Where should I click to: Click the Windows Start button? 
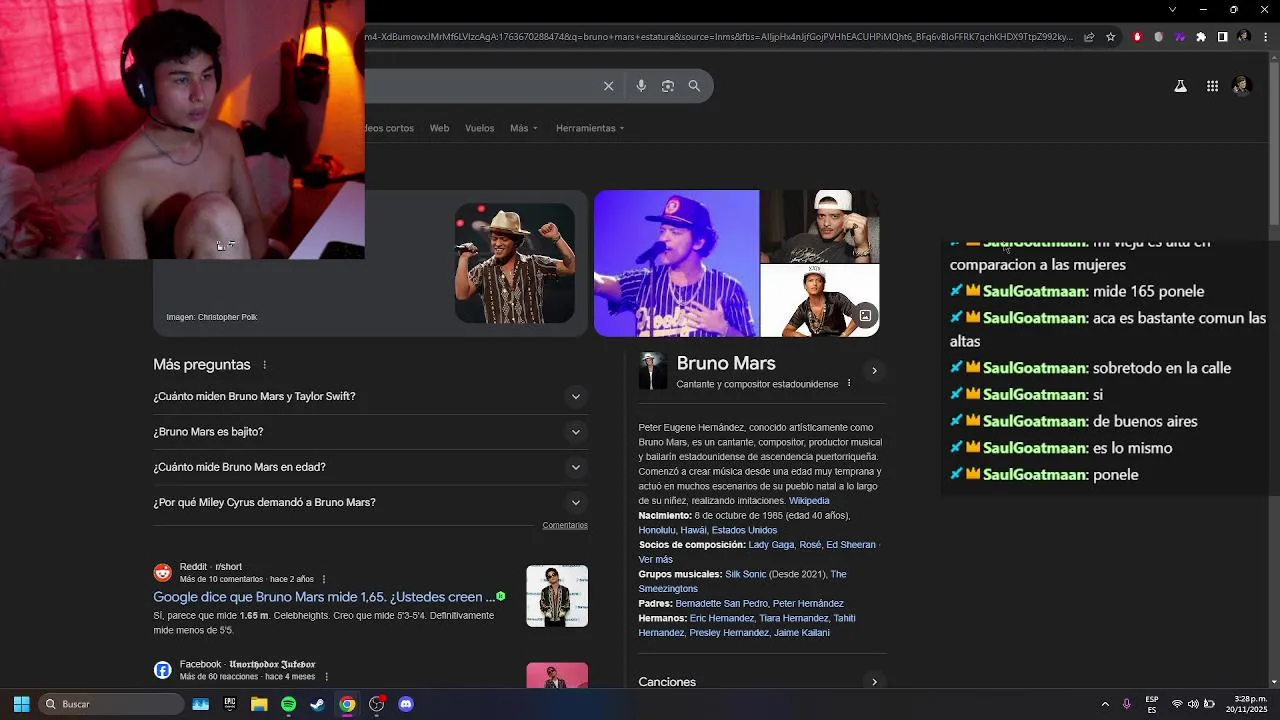tap(21, 704)
